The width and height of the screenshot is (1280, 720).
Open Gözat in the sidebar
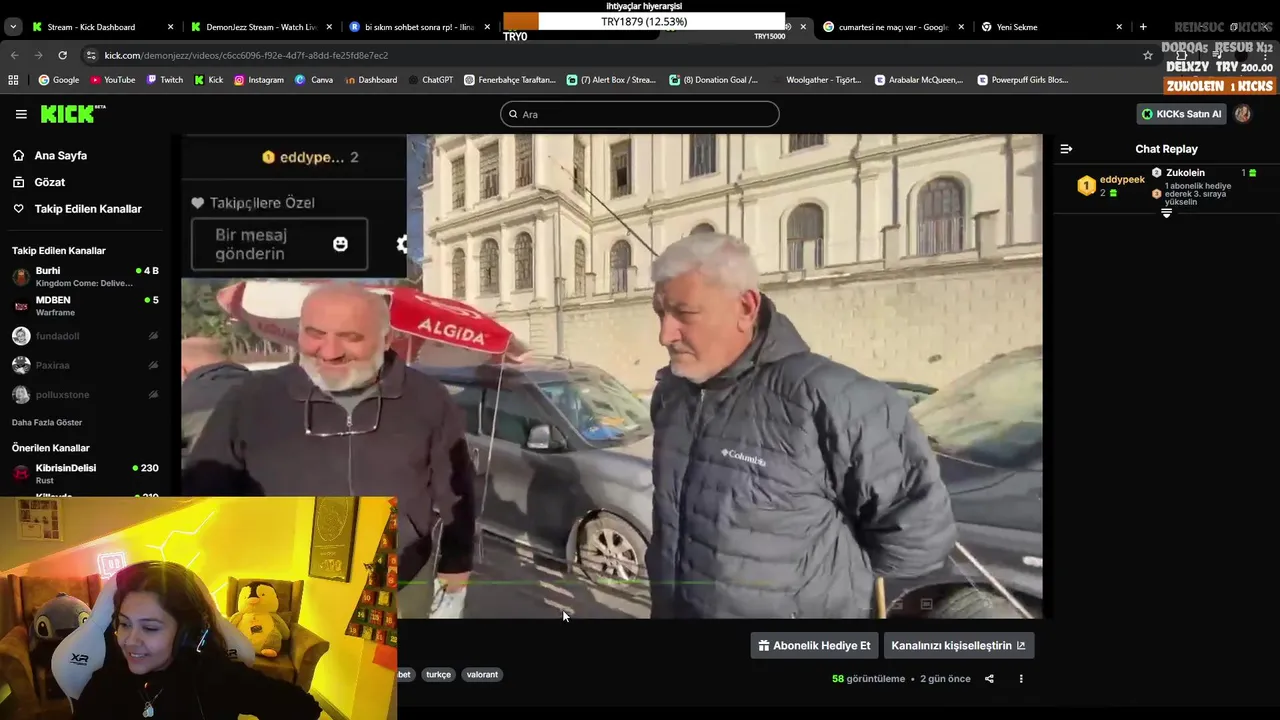pyautogui.click(x=49, y=182)
